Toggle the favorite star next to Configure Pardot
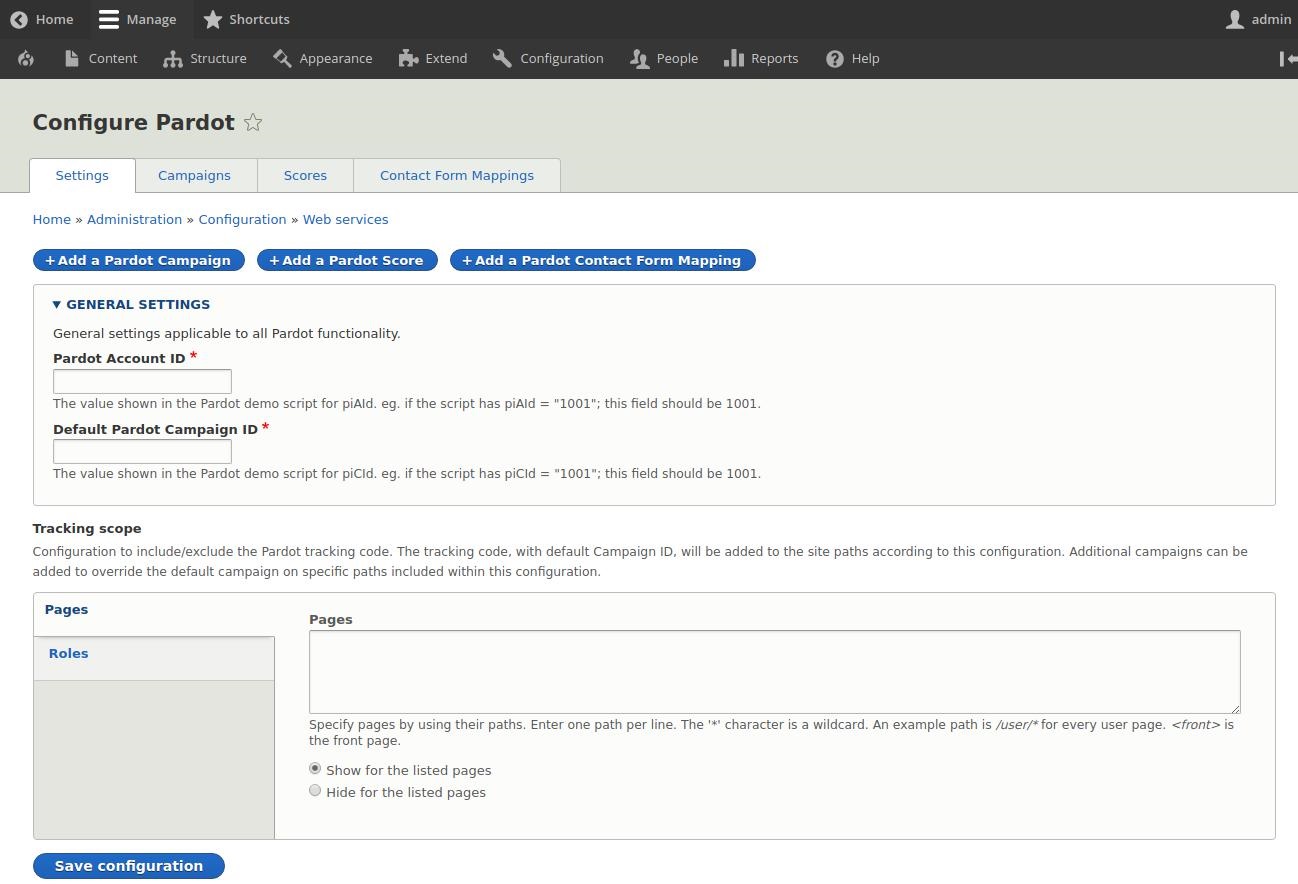 253,122
